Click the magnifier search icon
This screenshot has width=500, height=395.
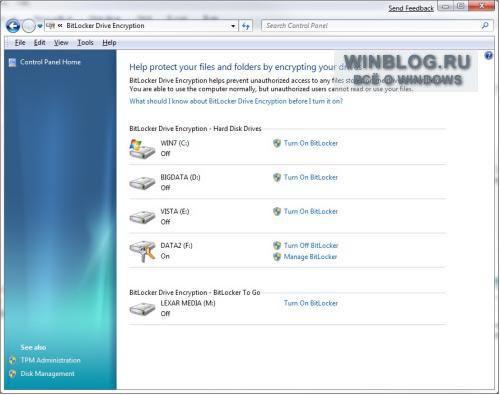[485, 25]
